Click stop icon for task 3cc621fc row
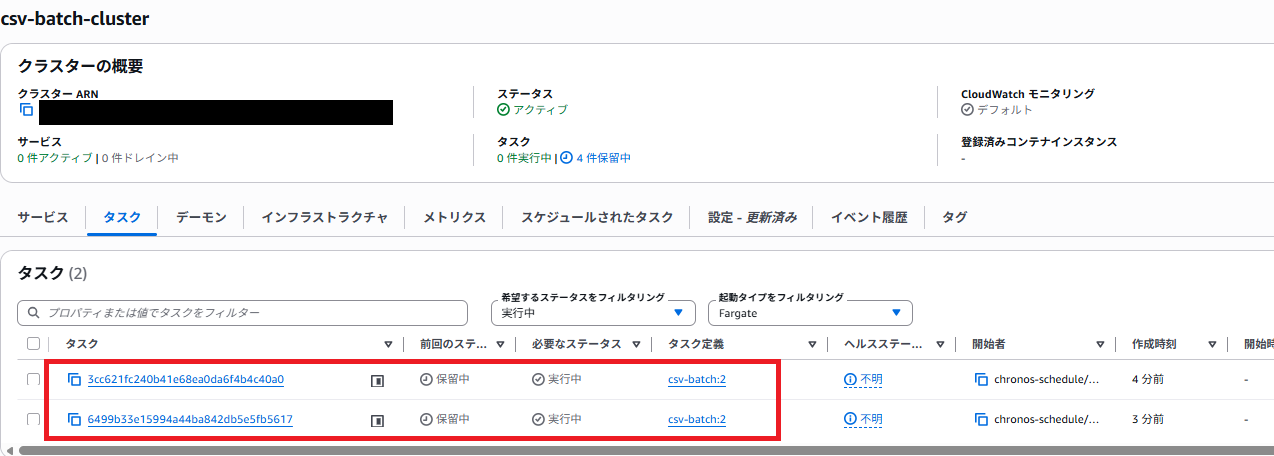The image size is (1274, 456). 377,381
